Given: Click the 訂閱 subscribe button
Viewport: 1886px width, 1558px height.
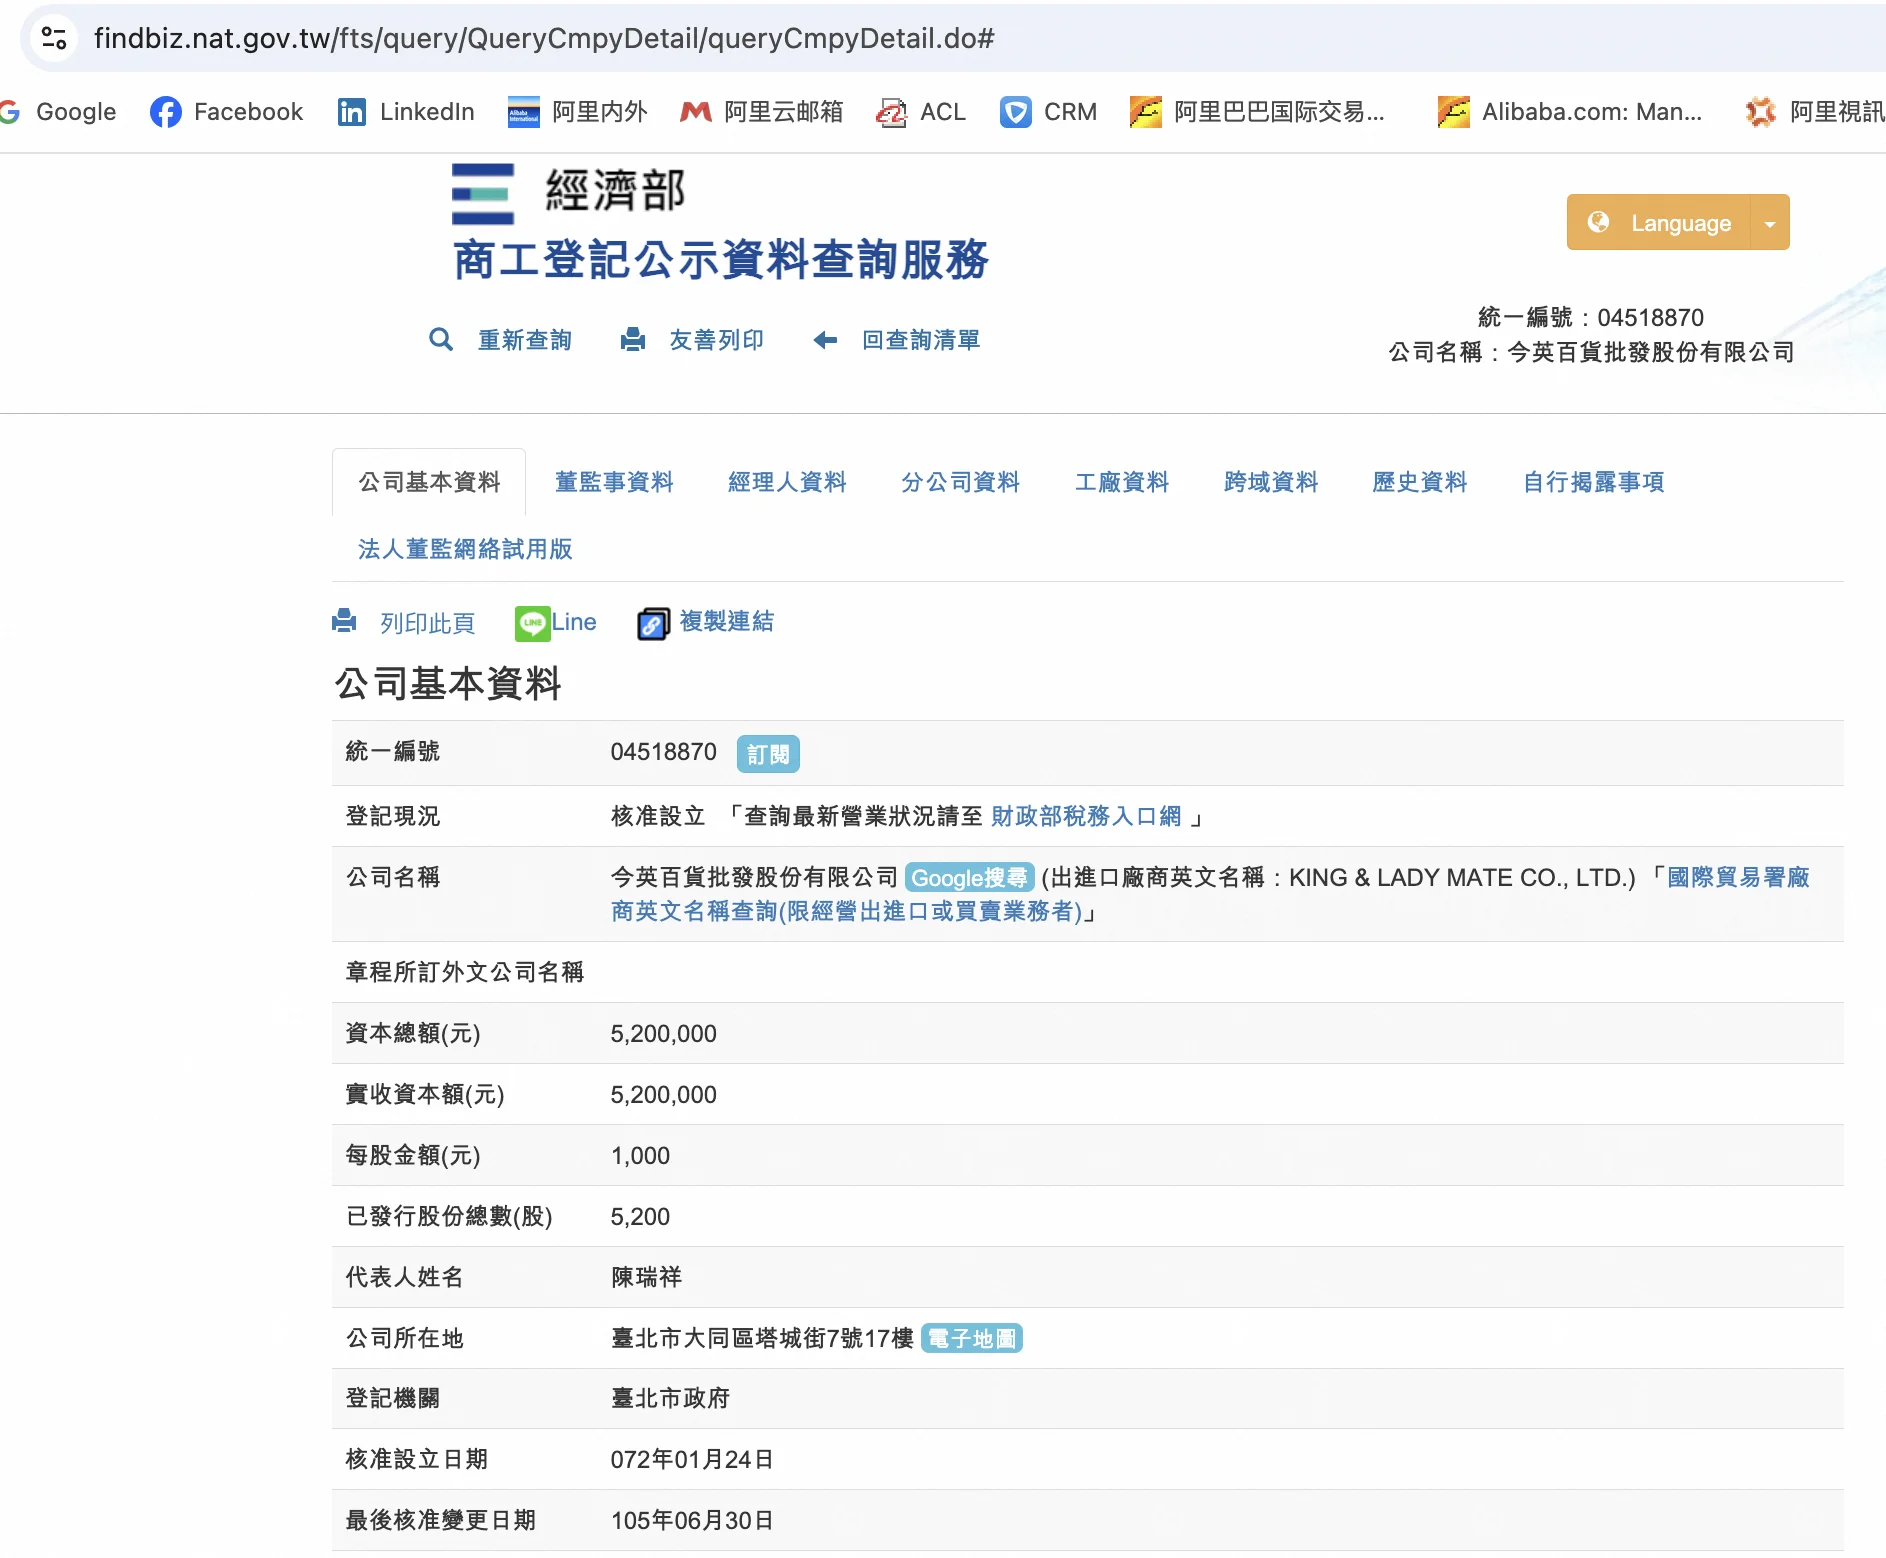Looking at the screenshot, I should point(768,754).
